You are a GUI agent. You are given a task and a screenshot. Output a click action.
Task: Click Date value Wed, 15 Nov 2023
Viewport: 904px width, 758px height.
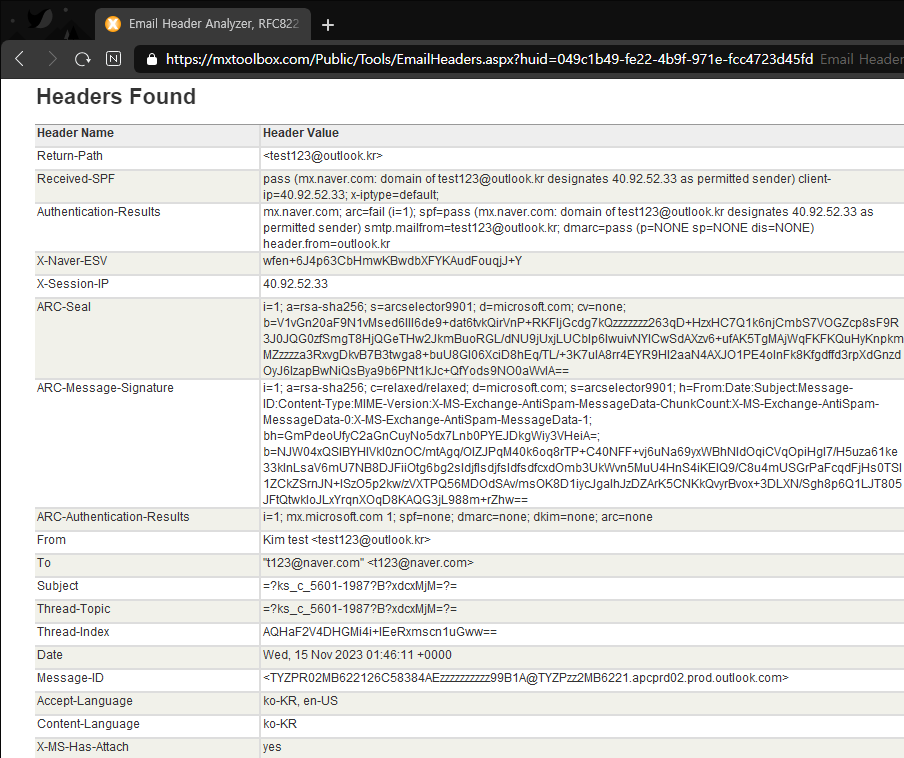click(357, 655)
